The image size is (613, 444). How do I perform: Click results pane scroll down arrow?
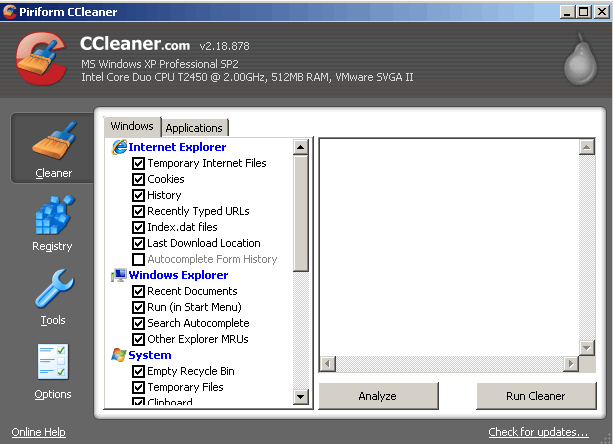pyautogui.click(x=586, y=348)
